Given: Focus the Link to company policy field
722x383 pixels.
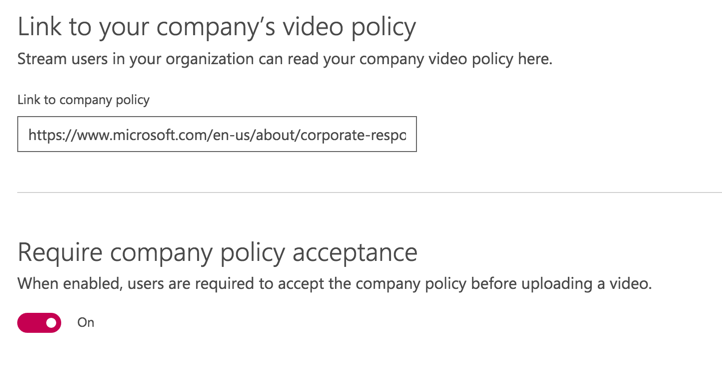Looking at the screenshot, I should tap(217, 134).
